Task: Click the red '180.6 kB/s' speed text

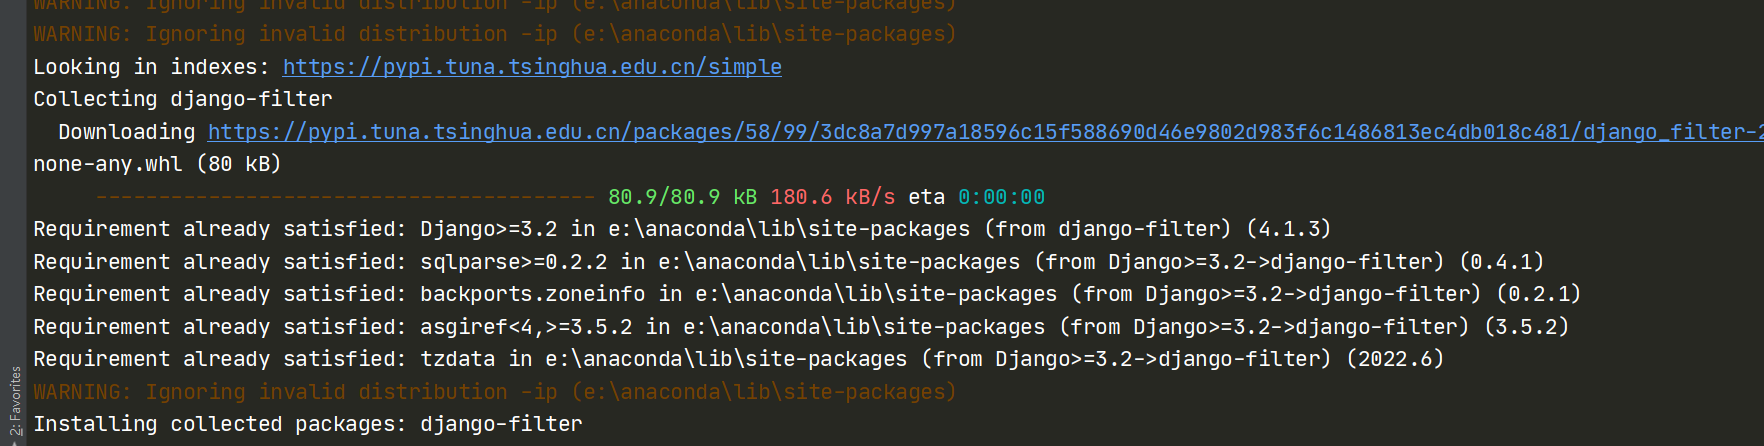Action: pyautogui.click(x=832, y=197)
